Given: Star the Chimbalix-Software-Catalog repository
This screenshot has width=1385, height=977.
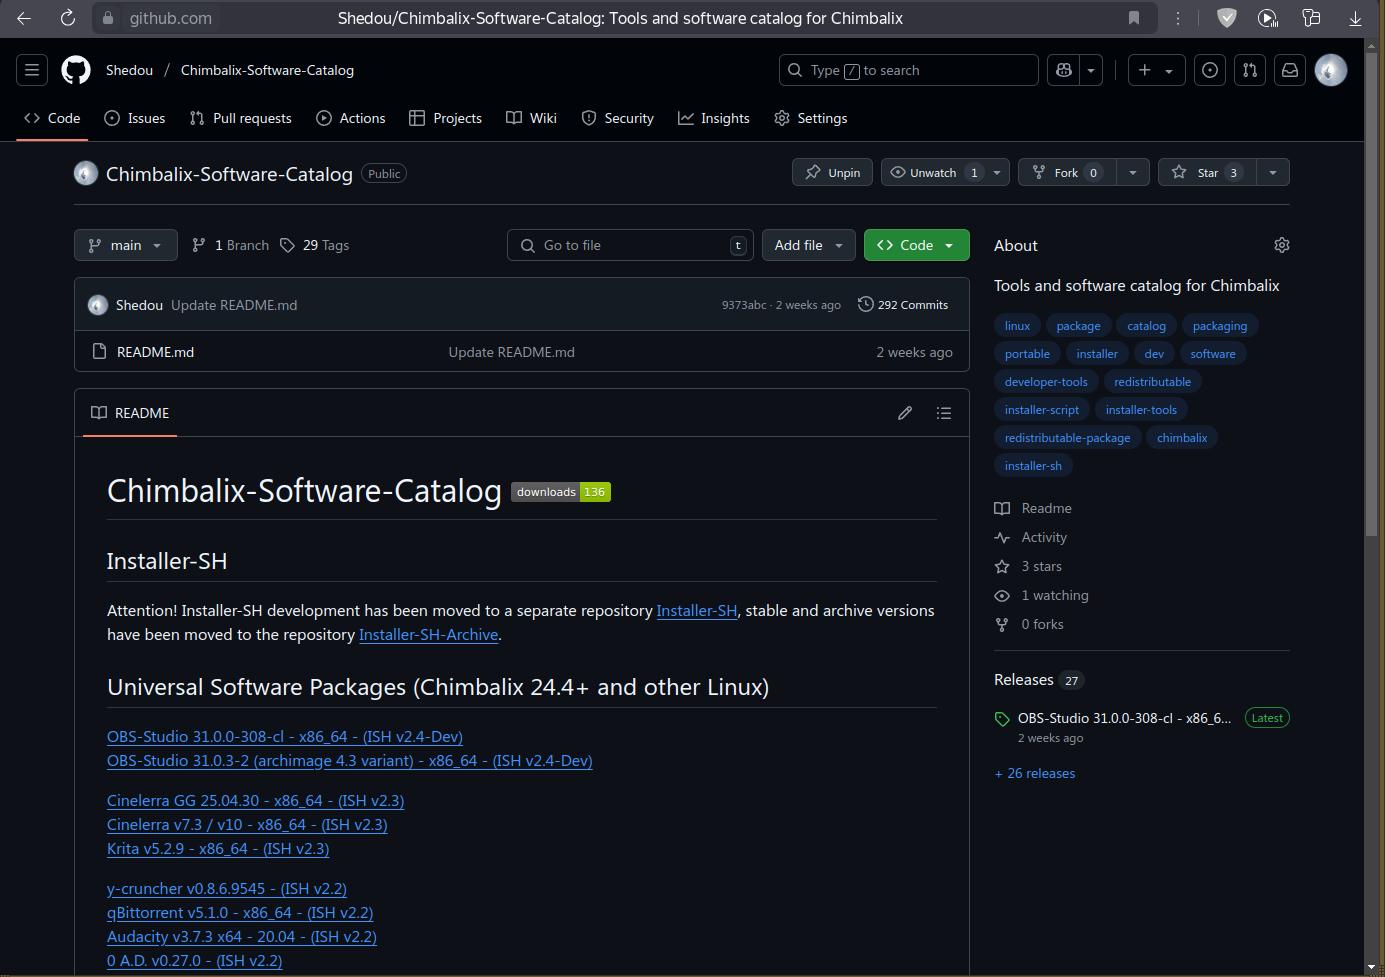Looking at the screenshot, I should pyautogui.click(x=1208, y=172).
